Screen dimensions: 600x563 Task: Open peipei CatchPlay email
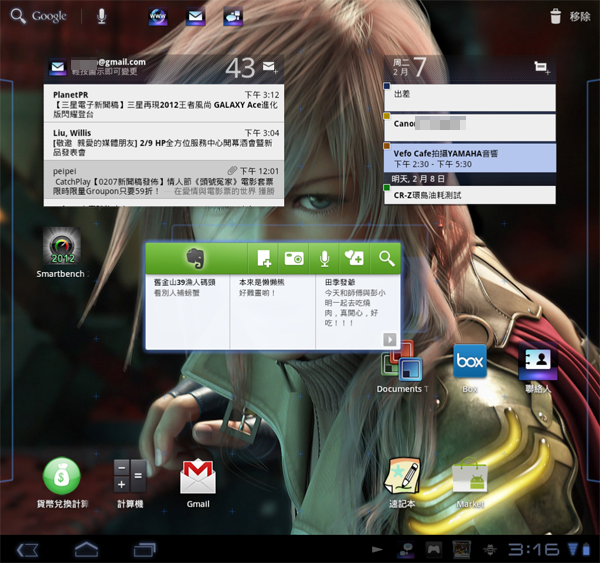pos(164,180)
